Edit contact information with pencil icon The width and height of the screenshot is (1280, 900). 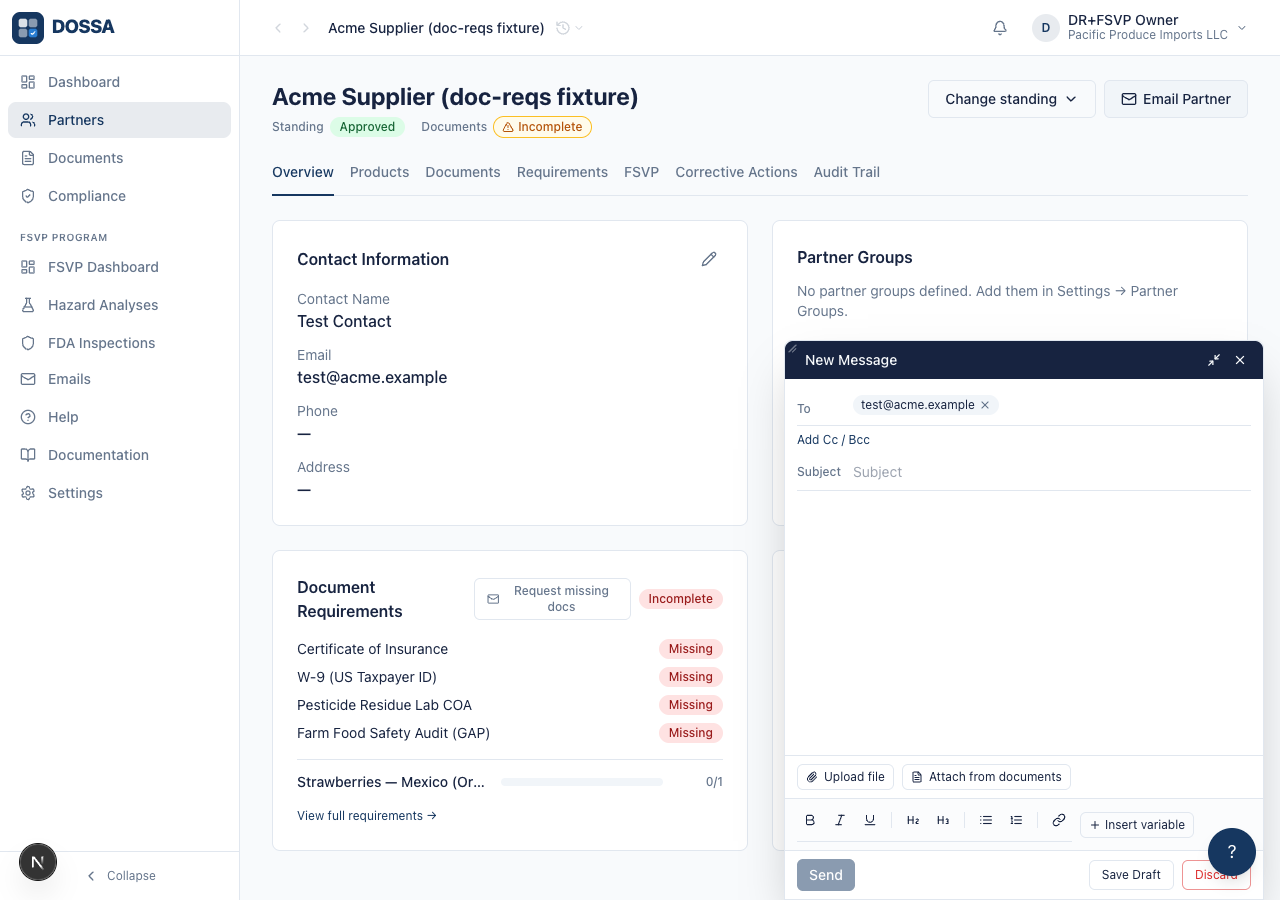709,259
